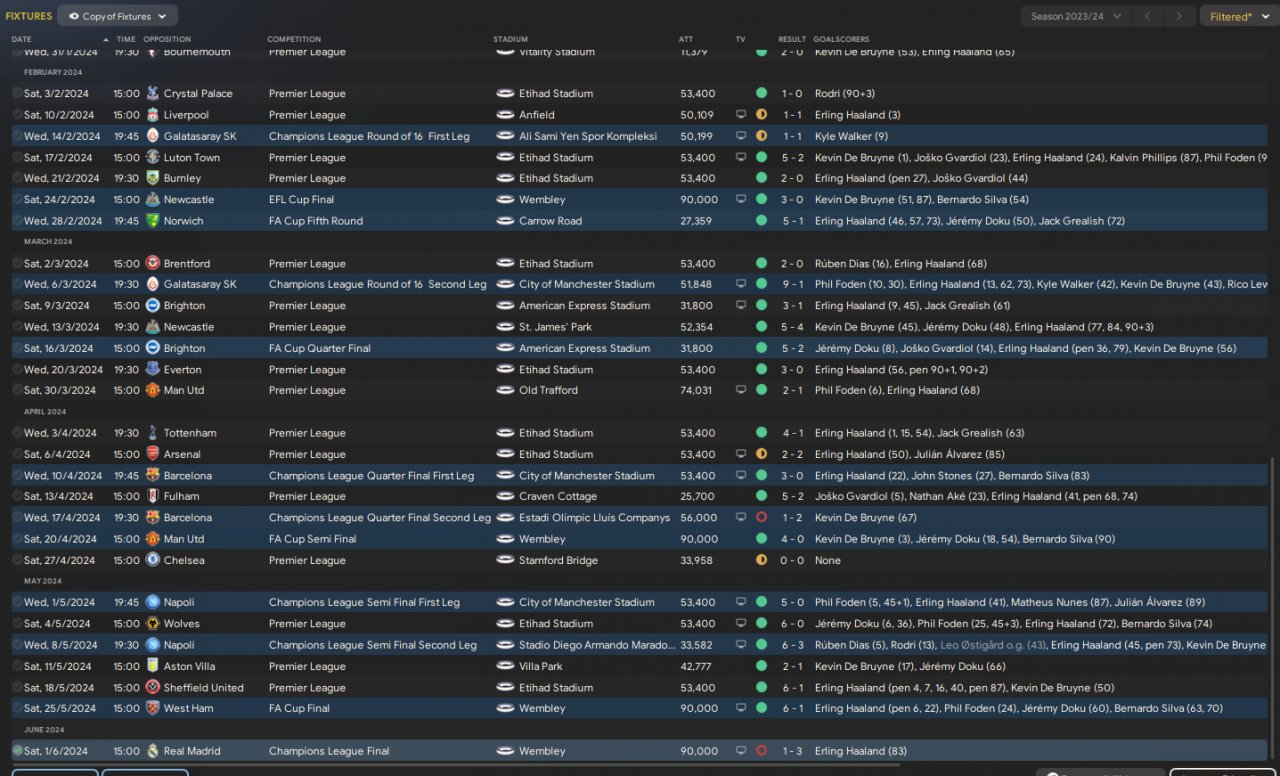The width and height of the screenshot is (1280, 776).
Task: Click the stadium icon beside Villa Park
Action: click(505, 666)
